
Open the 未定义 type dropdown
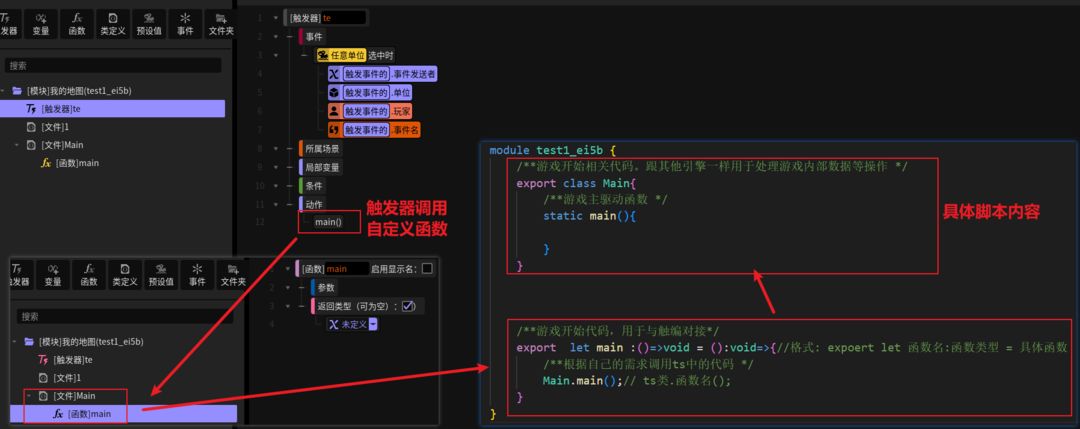373,324
